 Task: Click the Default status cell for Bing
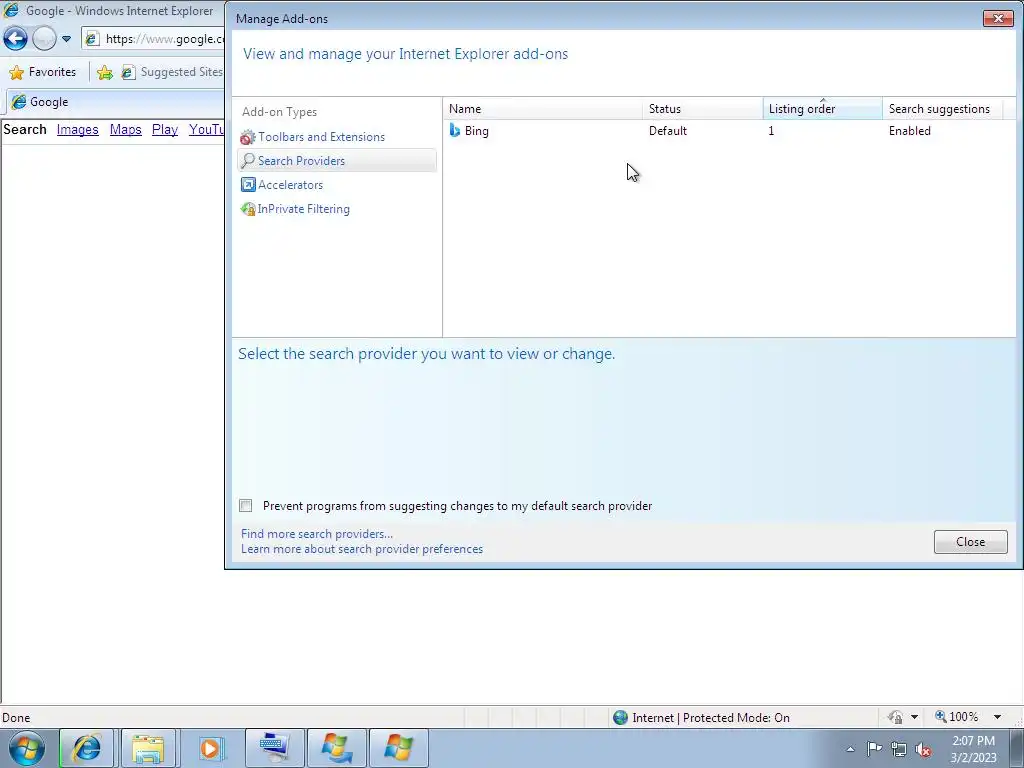(667, 131)
